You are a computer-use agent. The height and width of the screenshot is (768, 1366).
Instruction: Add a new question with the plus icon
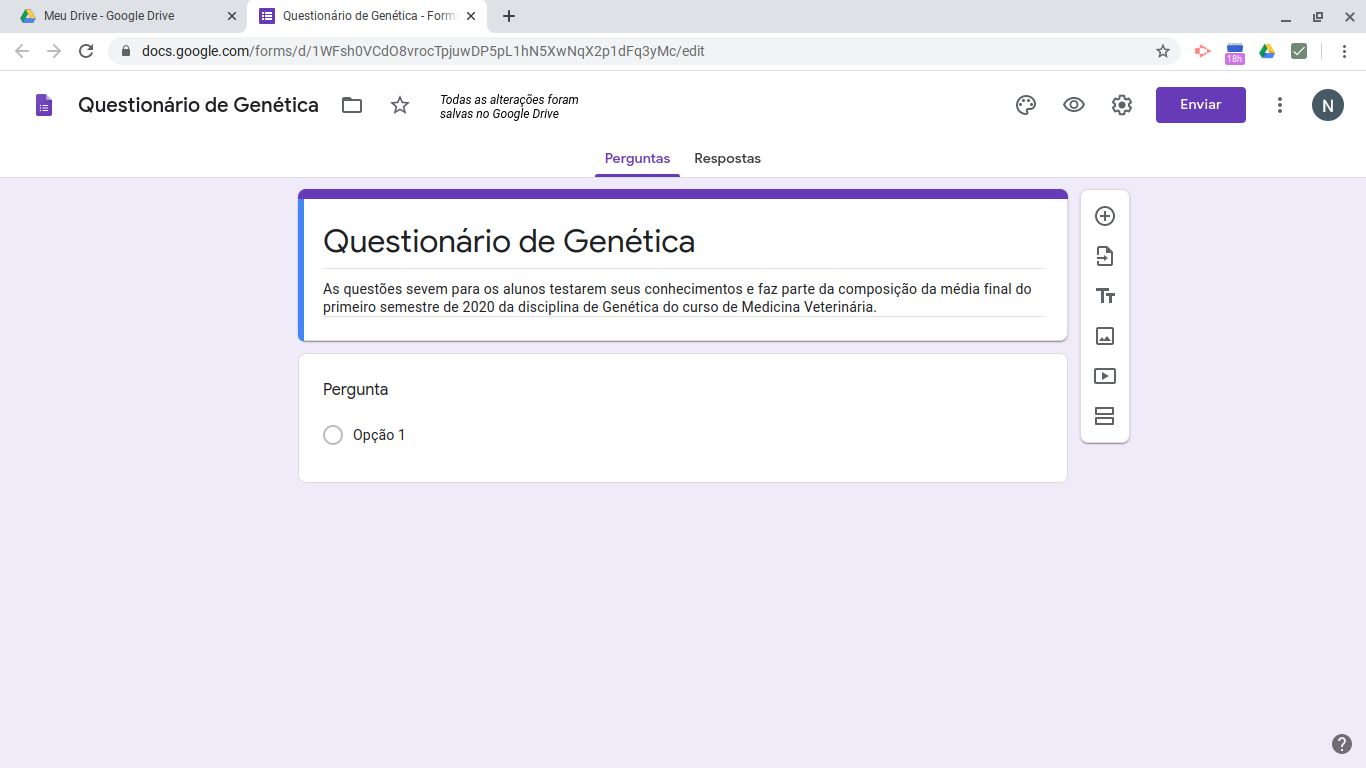pyautogui.click(x=1105, y=216)
